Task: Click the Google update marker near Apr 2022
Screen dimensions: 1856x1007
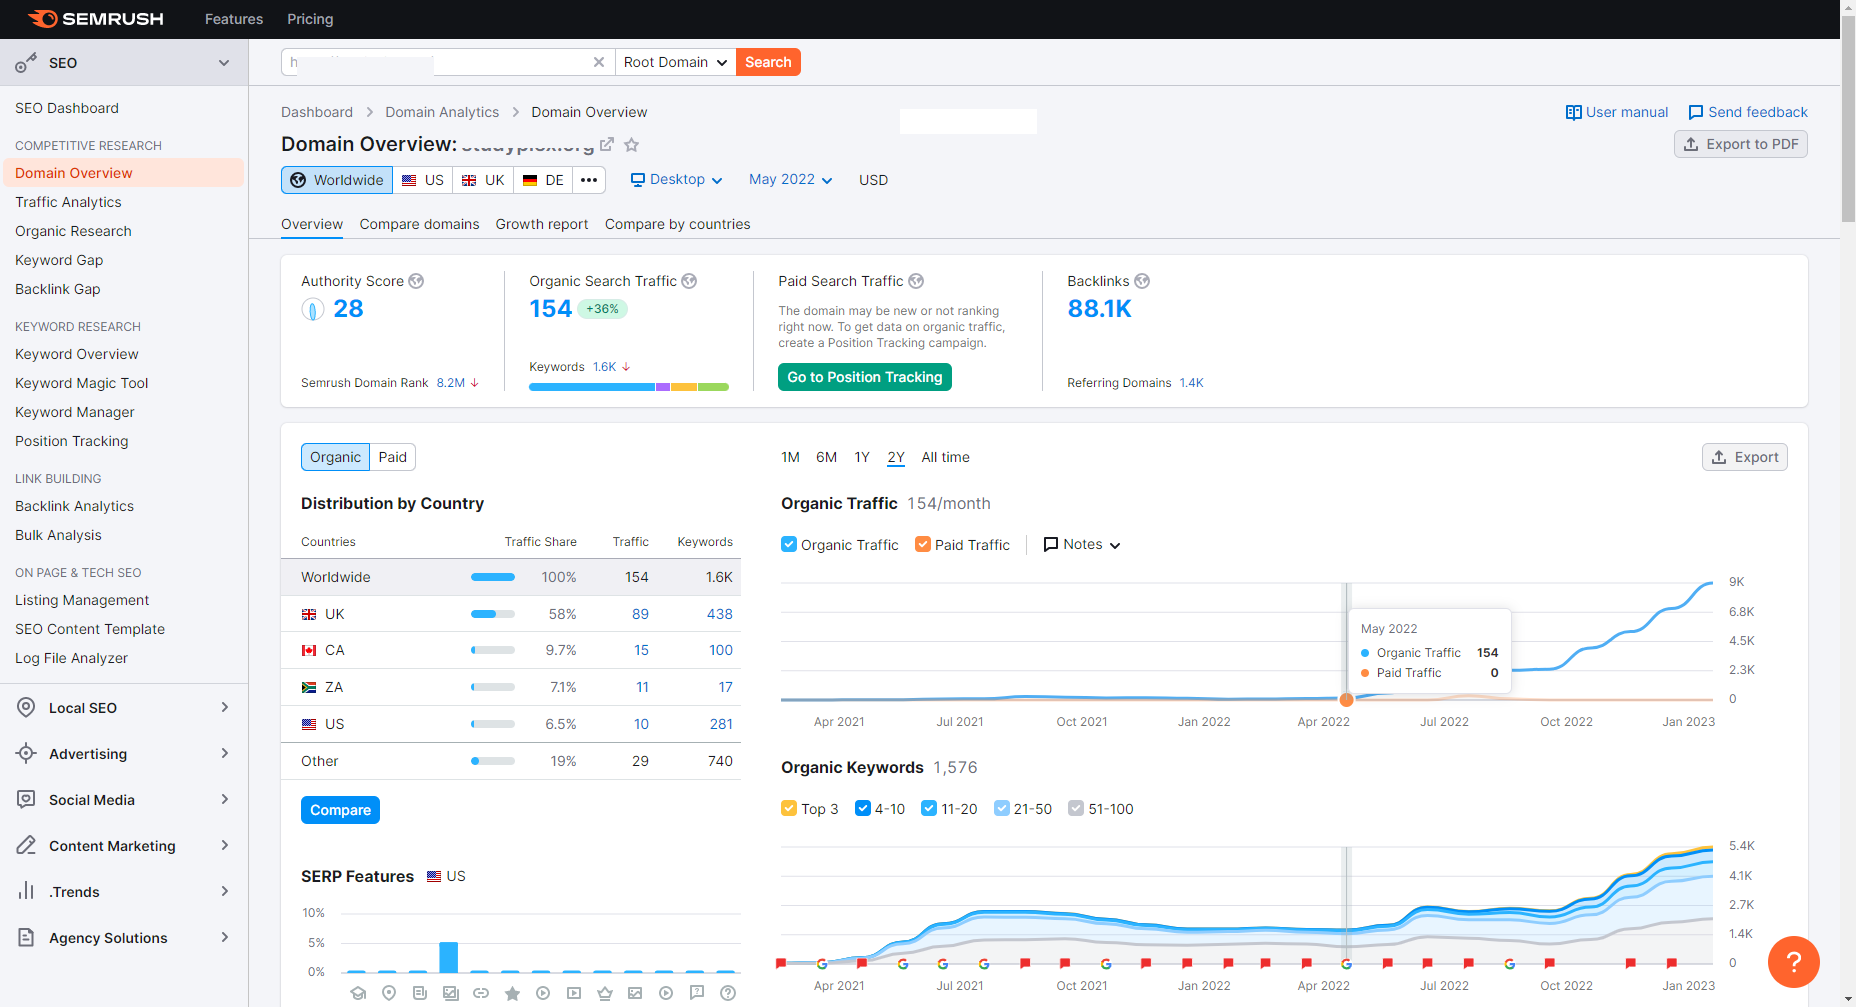Action: click(1346, 964)
